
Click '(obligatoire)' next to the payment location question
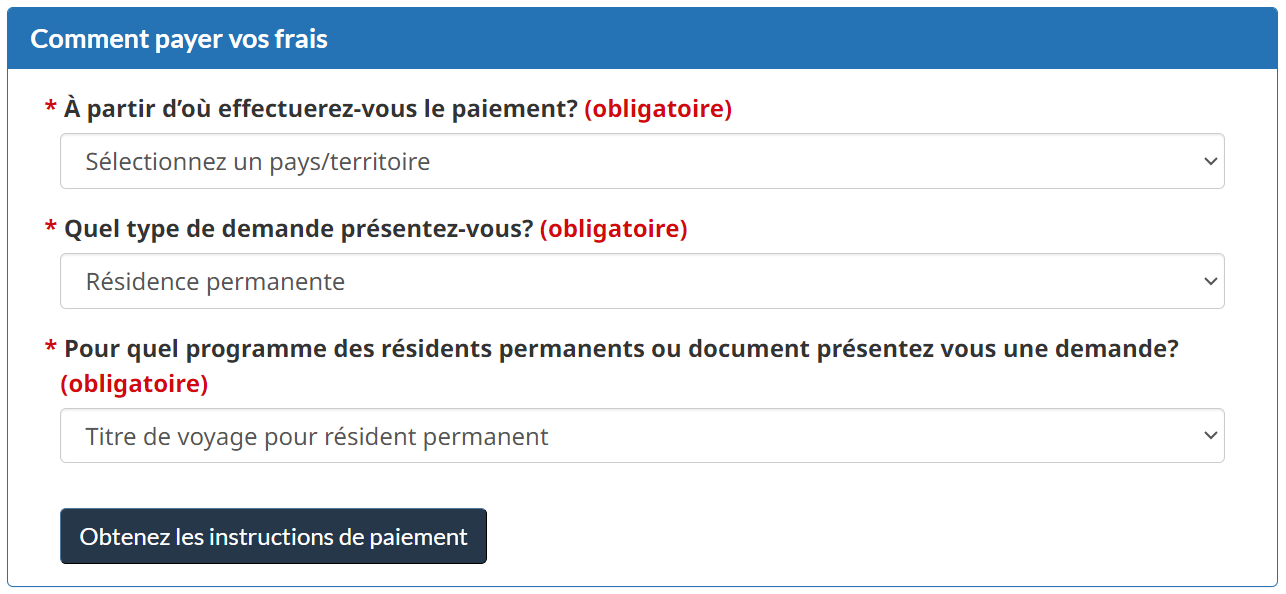[x=658, y=109]
